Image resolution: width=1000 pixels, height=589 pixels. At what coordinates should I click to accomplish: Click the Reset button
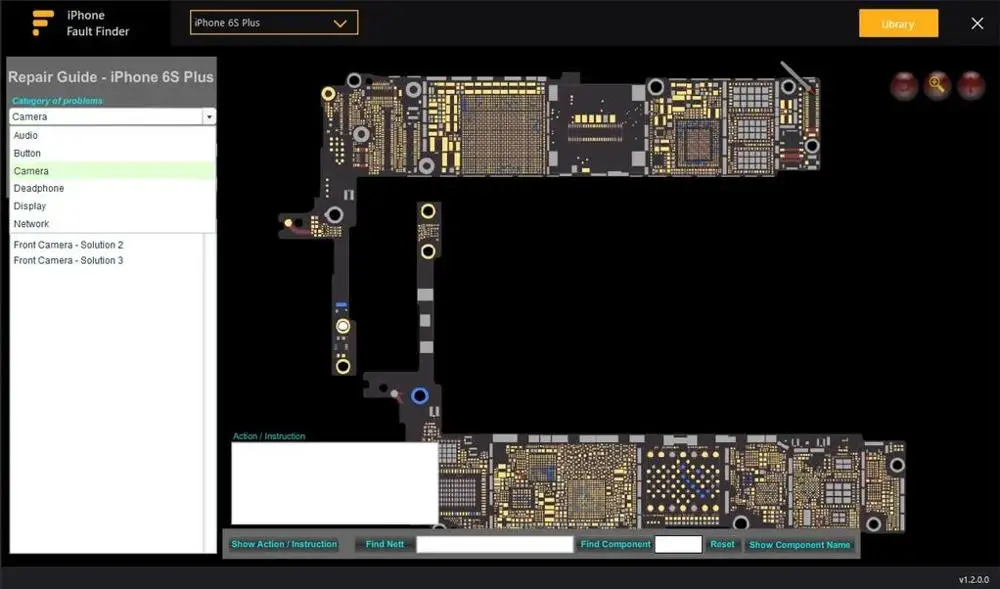coord(722,544)
